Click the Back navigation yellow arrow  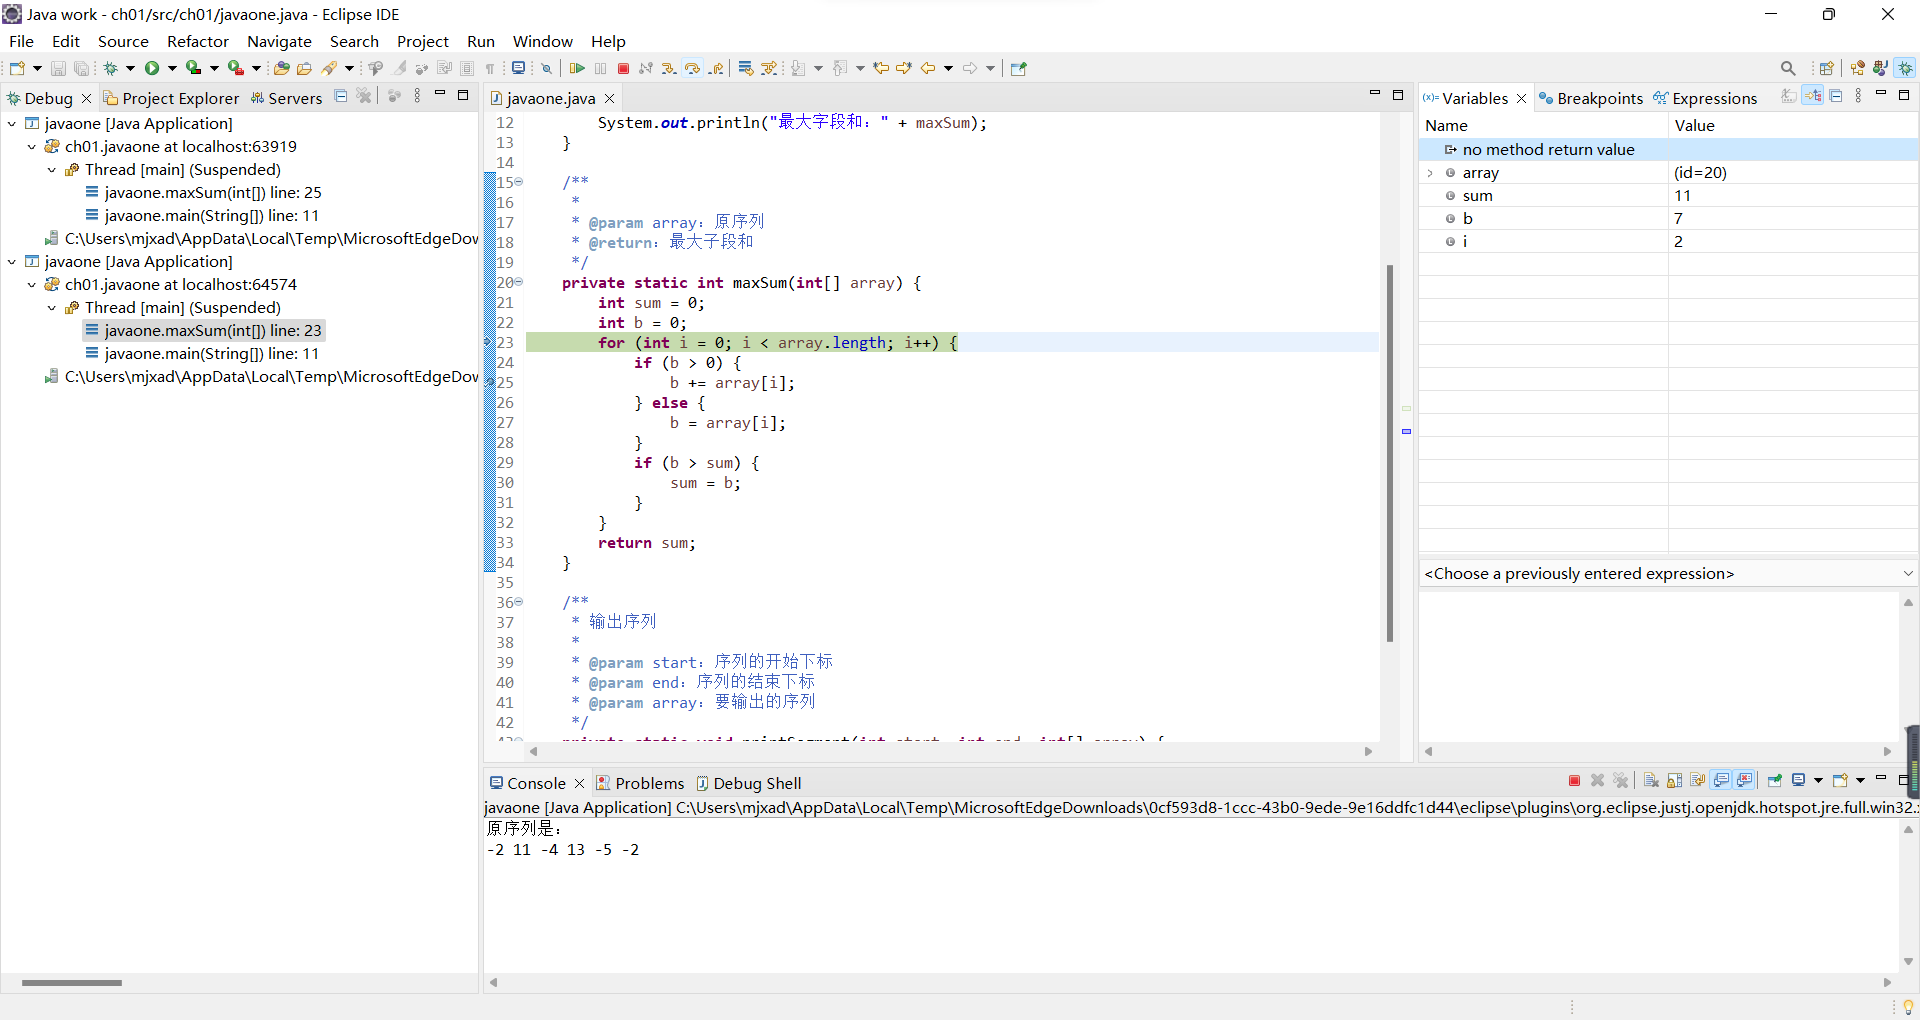tap(928, 68)
